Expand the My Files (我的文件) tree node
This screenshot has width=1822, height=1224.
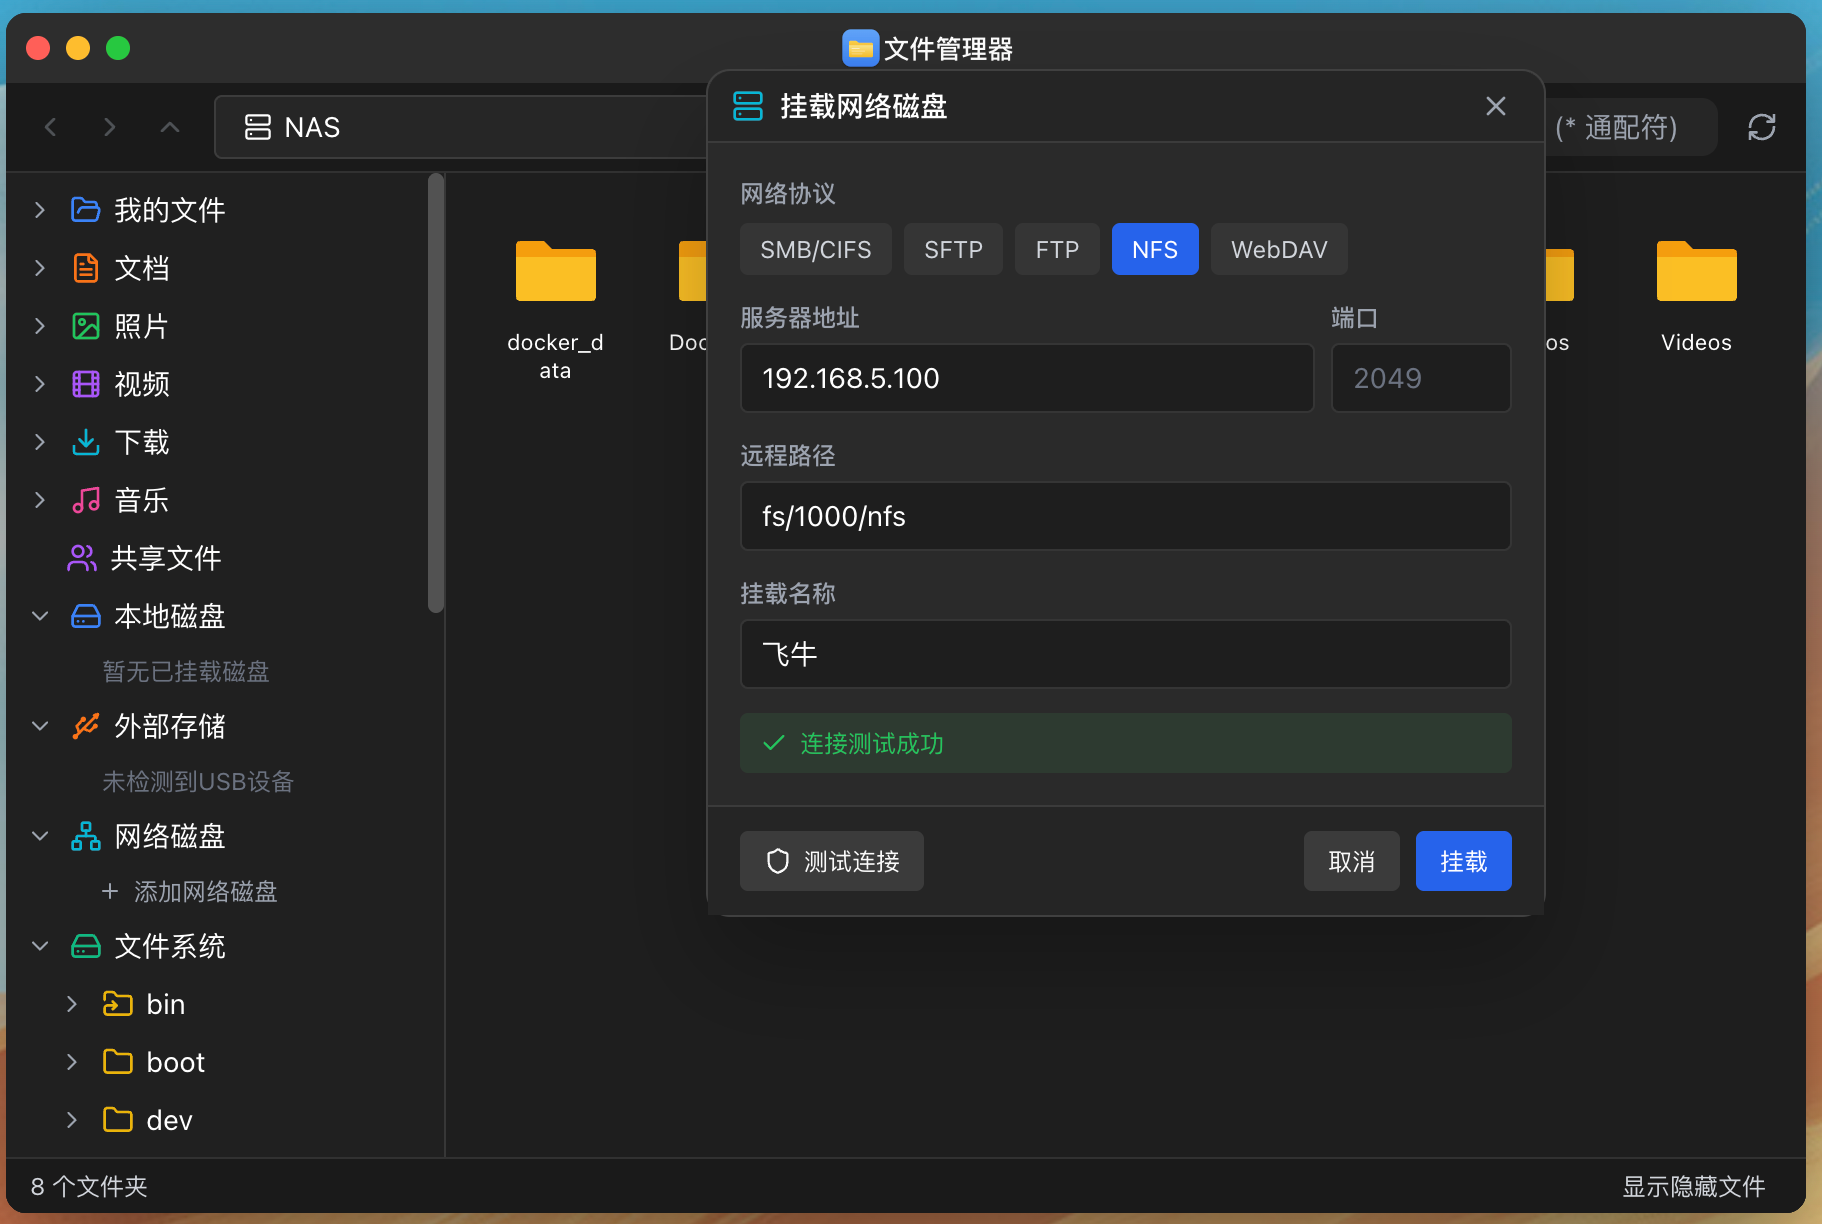click(x=40, y=210)
